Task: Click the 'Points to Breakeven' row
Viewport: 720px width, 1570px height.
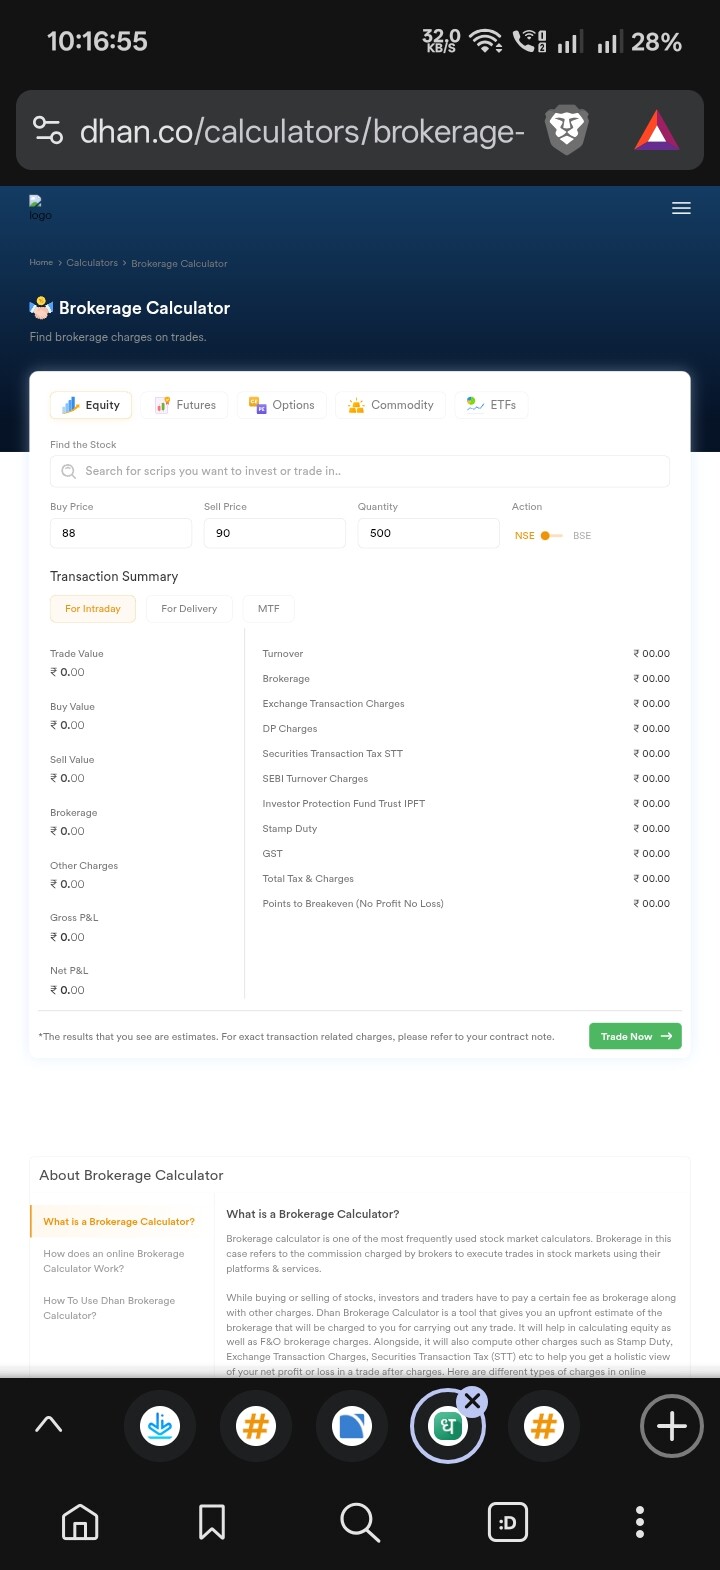Action: click(466, 904)
